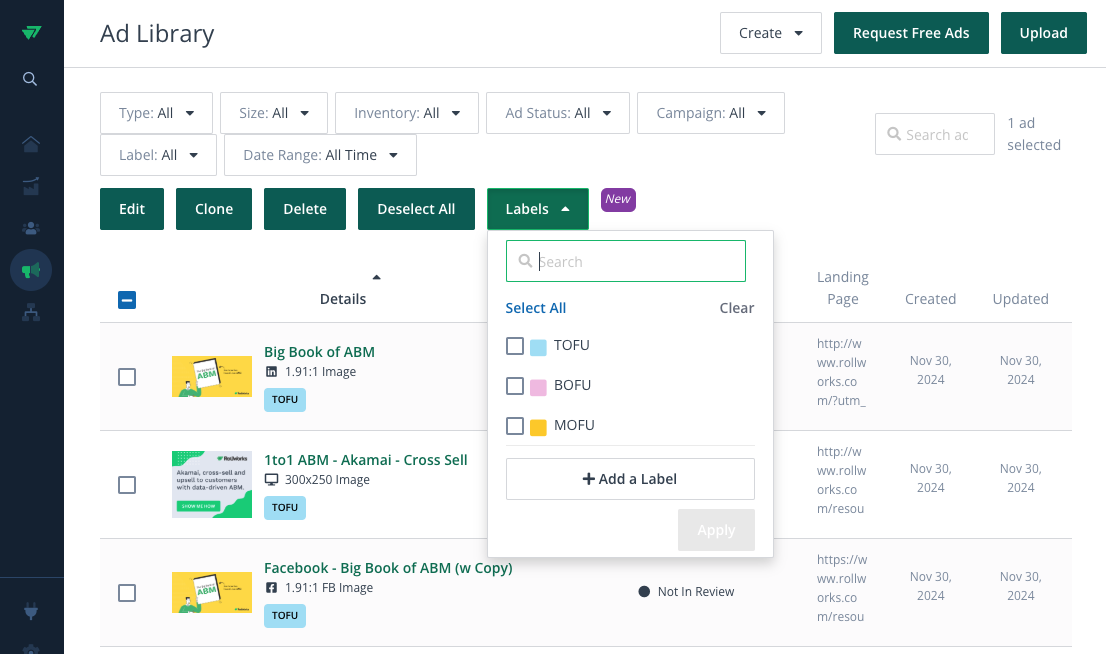Select the checkbox for the Big Book of ABM ad

click(127, 377)
